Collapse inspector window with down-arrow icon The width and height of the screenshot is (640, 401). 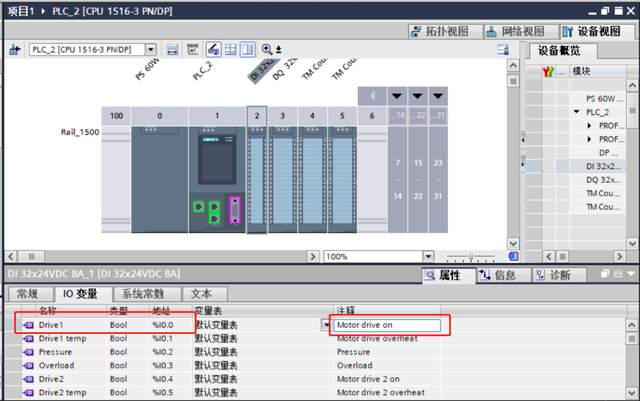coord(632,274)
